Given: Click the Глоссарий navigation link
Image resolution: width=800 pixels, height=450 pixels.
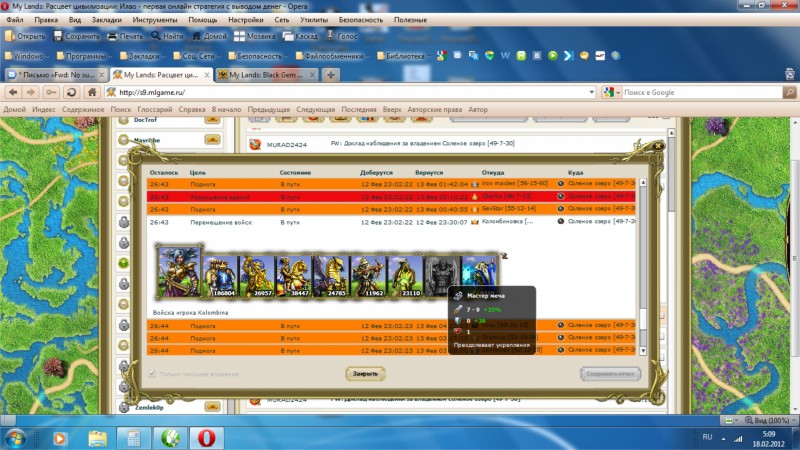Looking at the screenshot, I should [155, 109].
